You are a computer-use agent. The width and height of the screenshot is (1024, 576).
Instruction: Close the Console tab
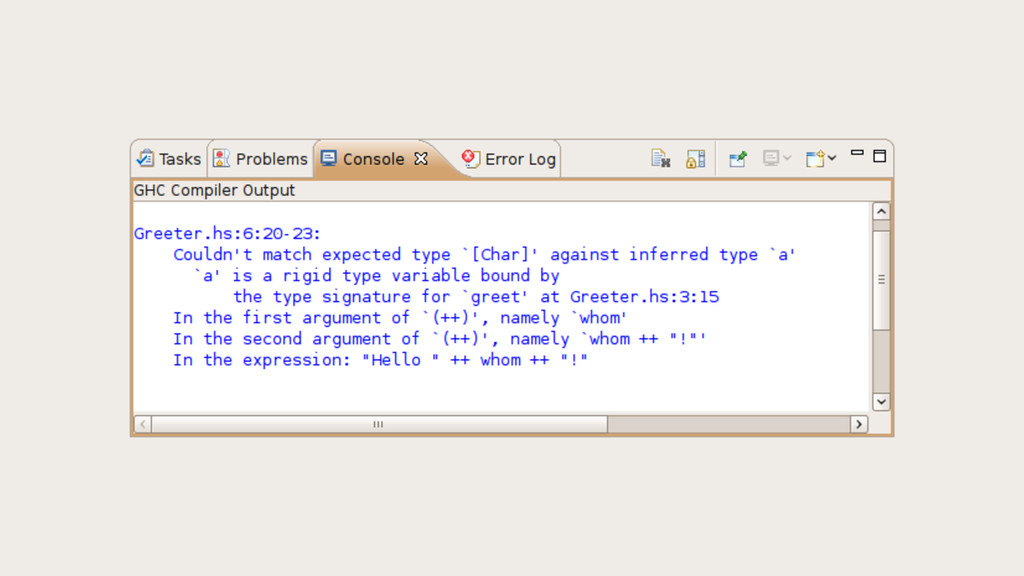[x=422, y=159]
